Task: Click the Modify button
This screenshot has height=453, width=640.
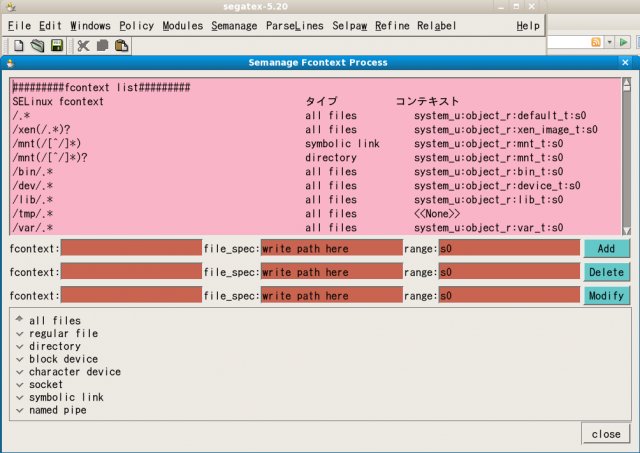Action: (x=606, y=296)
